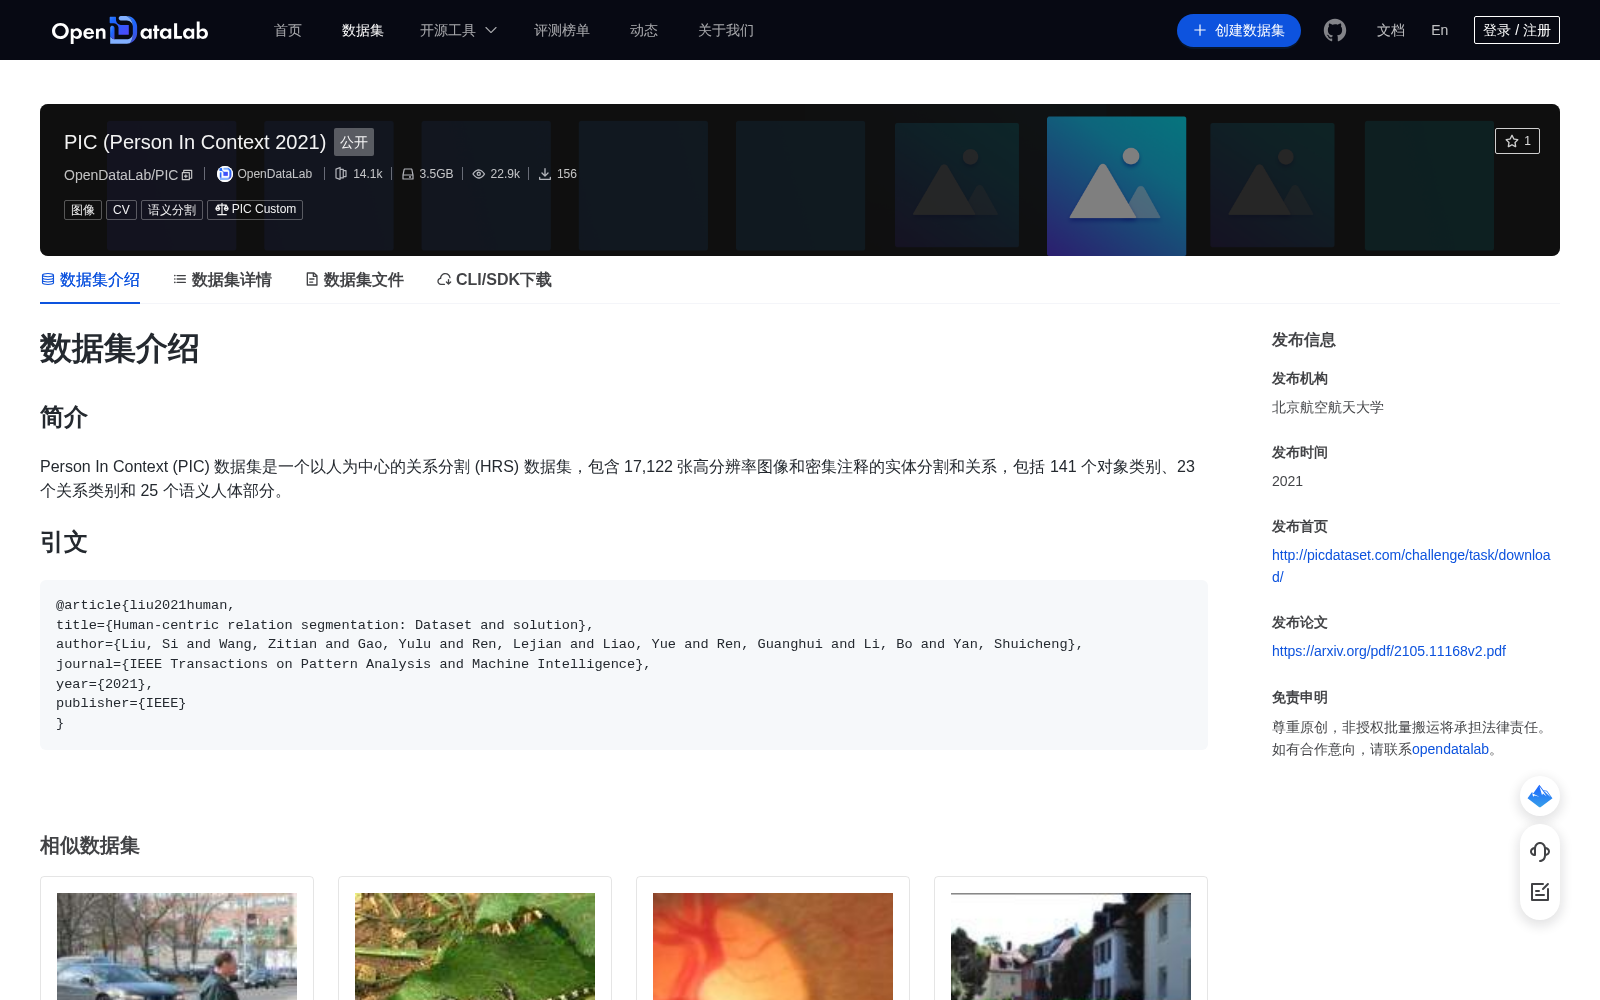The image size is (1600, 1000).
Task: Click the highlighted teal banner image placeholder
Action: 1116,186
